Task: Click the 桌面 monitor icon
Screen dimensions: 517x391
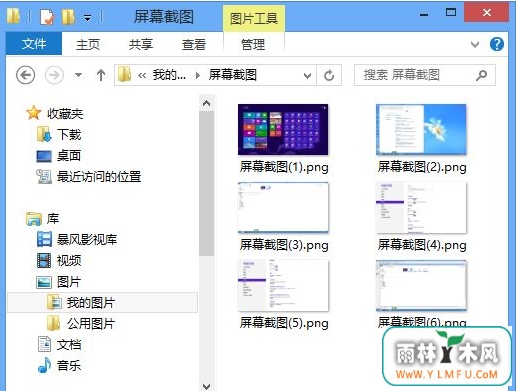Action: 44,156
